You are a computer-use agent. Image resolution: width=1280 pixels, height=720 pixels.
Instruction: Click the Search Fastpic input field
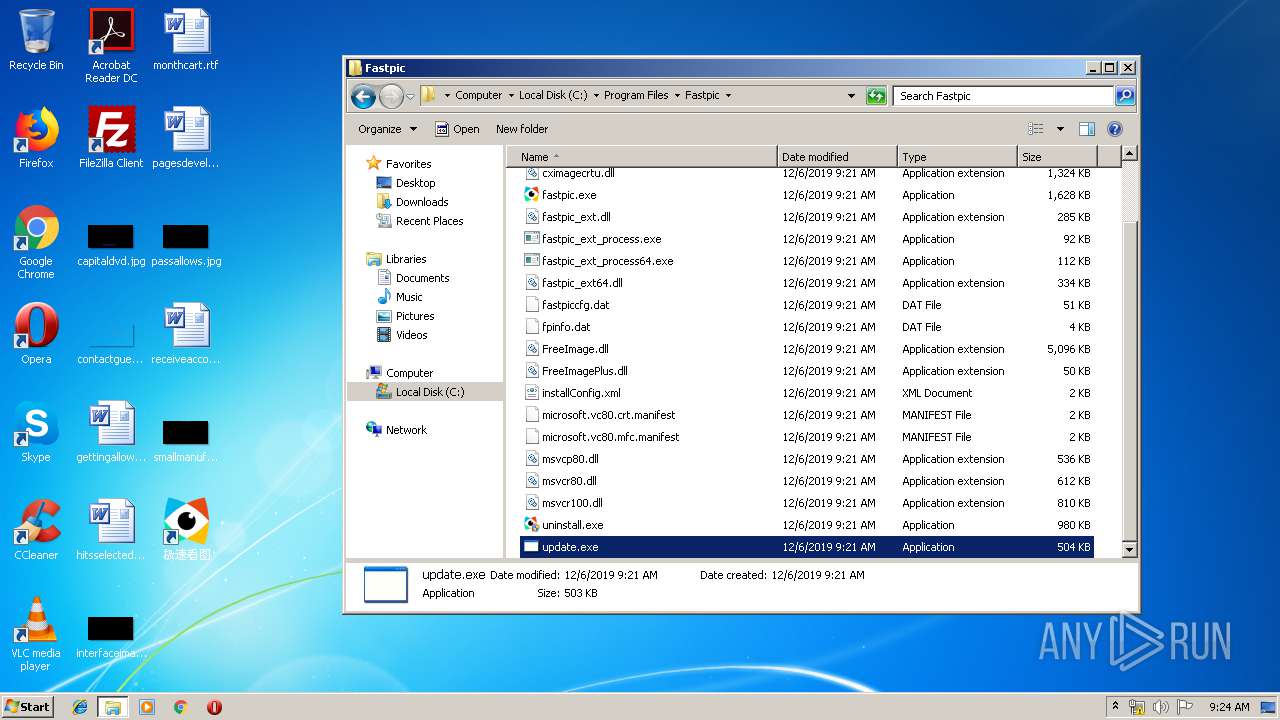[1003, 96]
